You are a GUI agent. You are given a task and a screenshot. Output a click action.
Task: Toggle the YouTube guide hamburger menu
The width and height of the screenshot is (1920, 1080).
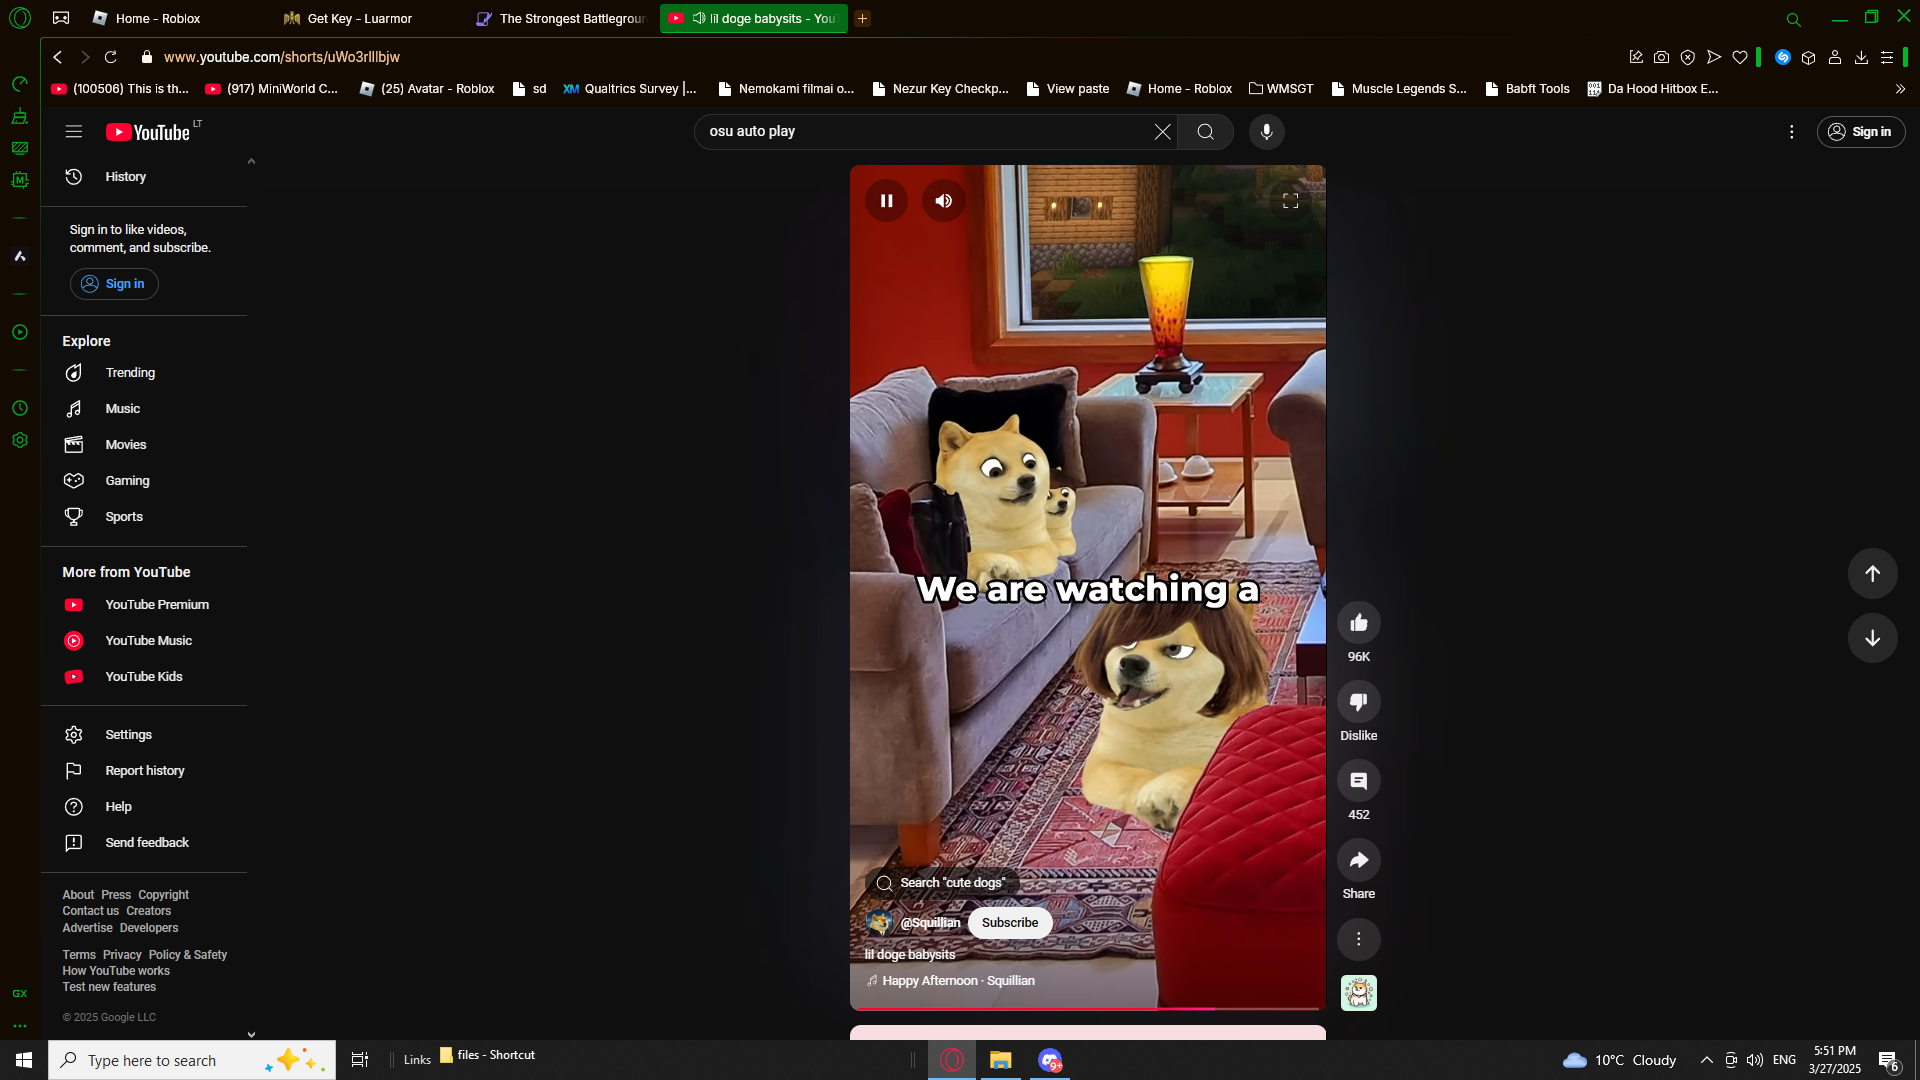click(73, 132)
